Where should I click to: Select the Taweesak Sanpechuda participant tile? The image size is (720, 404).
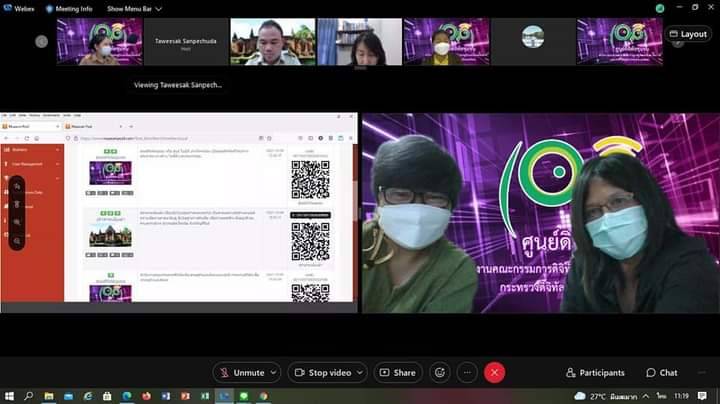pyautogui.click(x=186, y=42)
